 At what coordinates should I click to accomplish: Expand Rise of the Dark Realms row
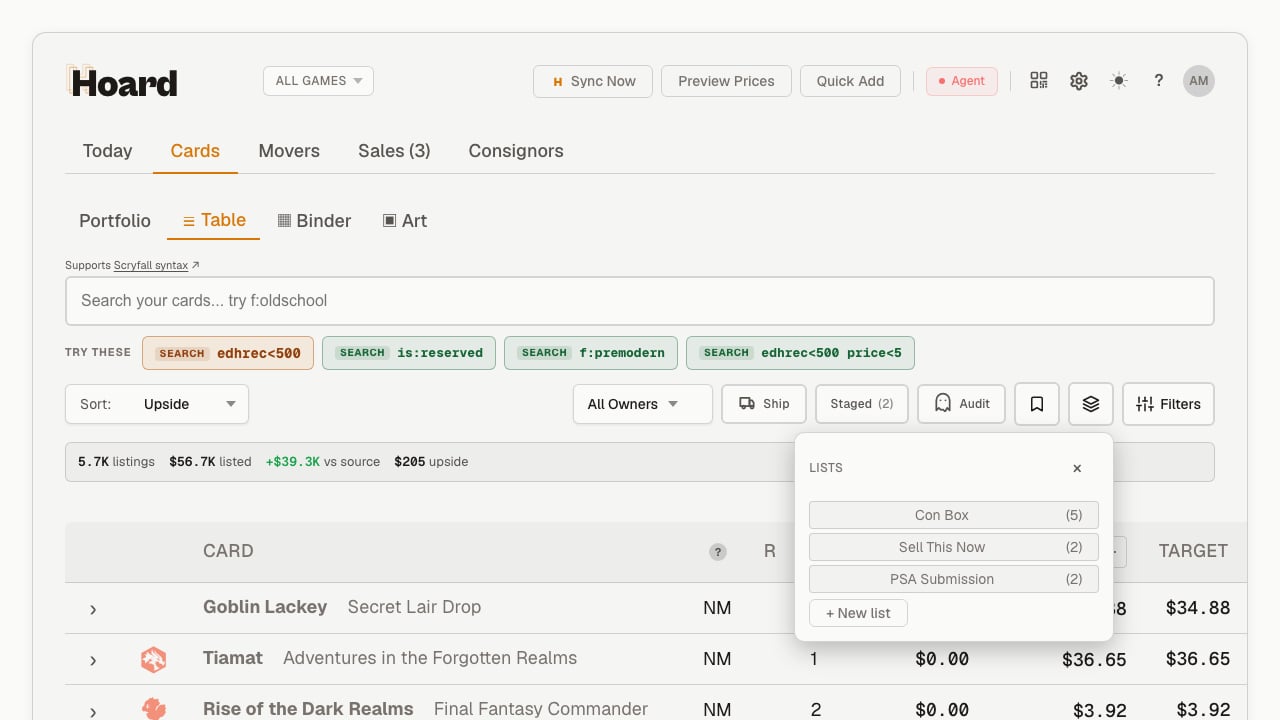tap(93, 711)
